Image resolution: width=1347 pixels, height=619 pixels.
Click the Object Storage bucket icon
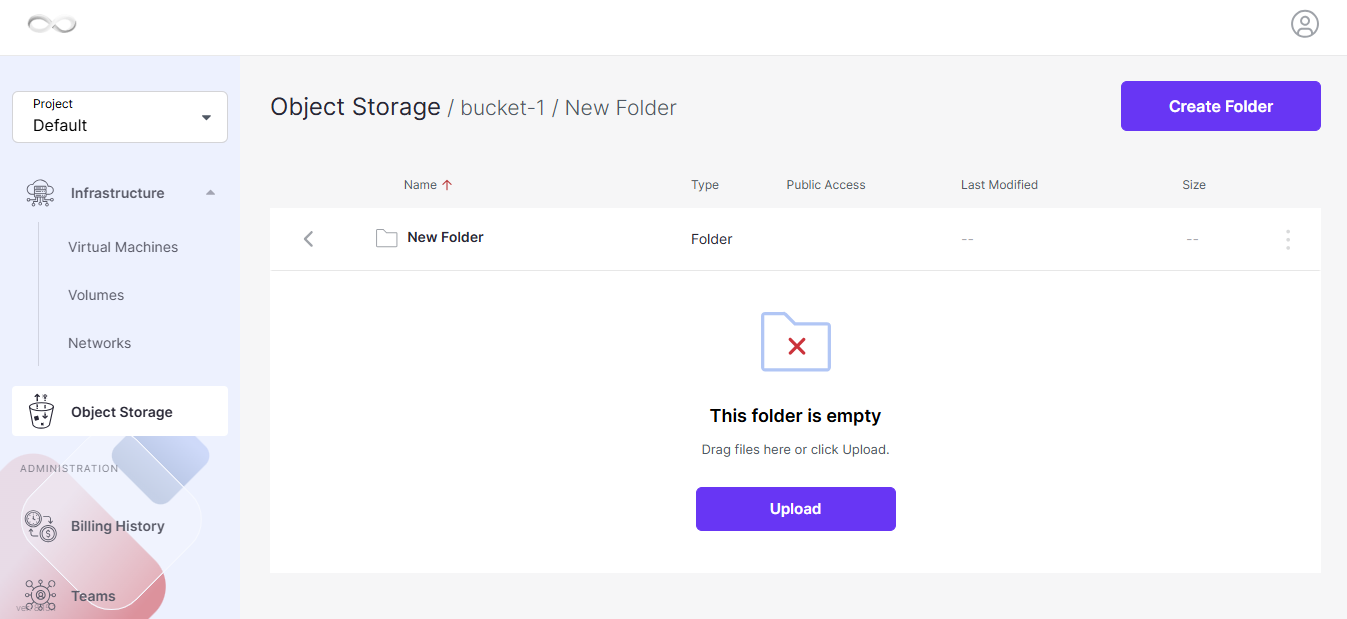pyautogui.click(x=41, y=411)
